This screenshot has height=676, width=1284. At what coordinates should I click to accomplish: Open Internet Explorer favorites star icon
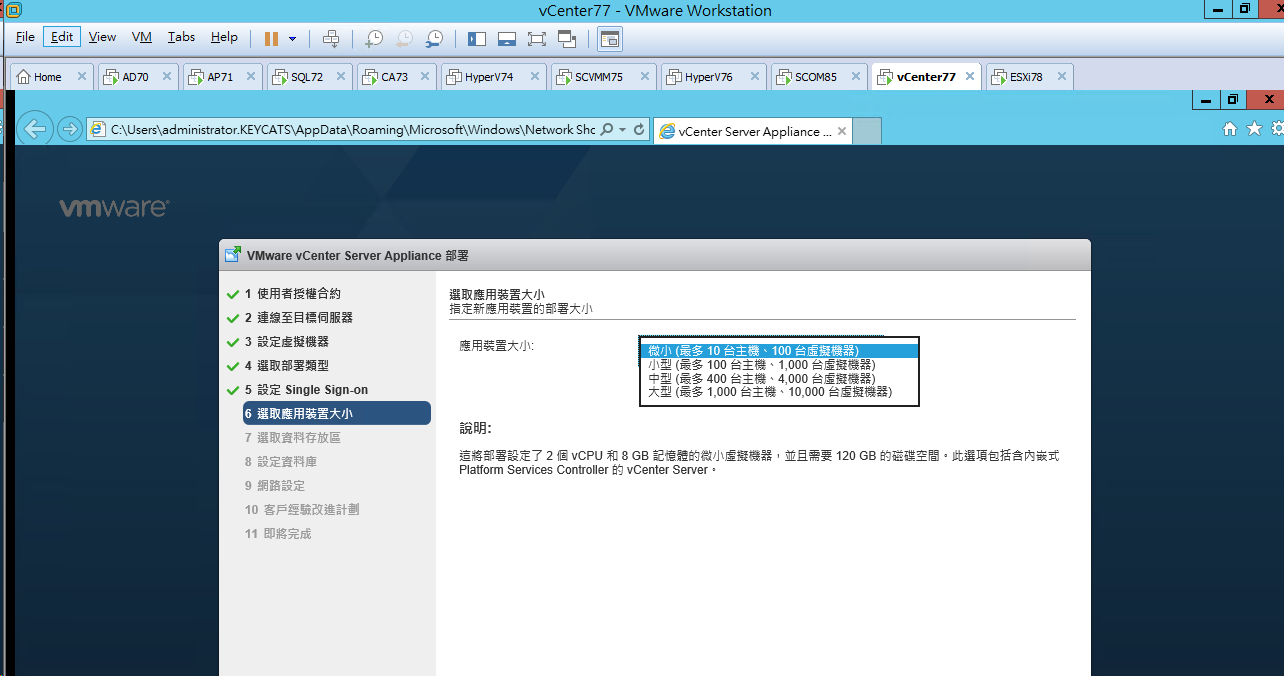point(1254,129)
